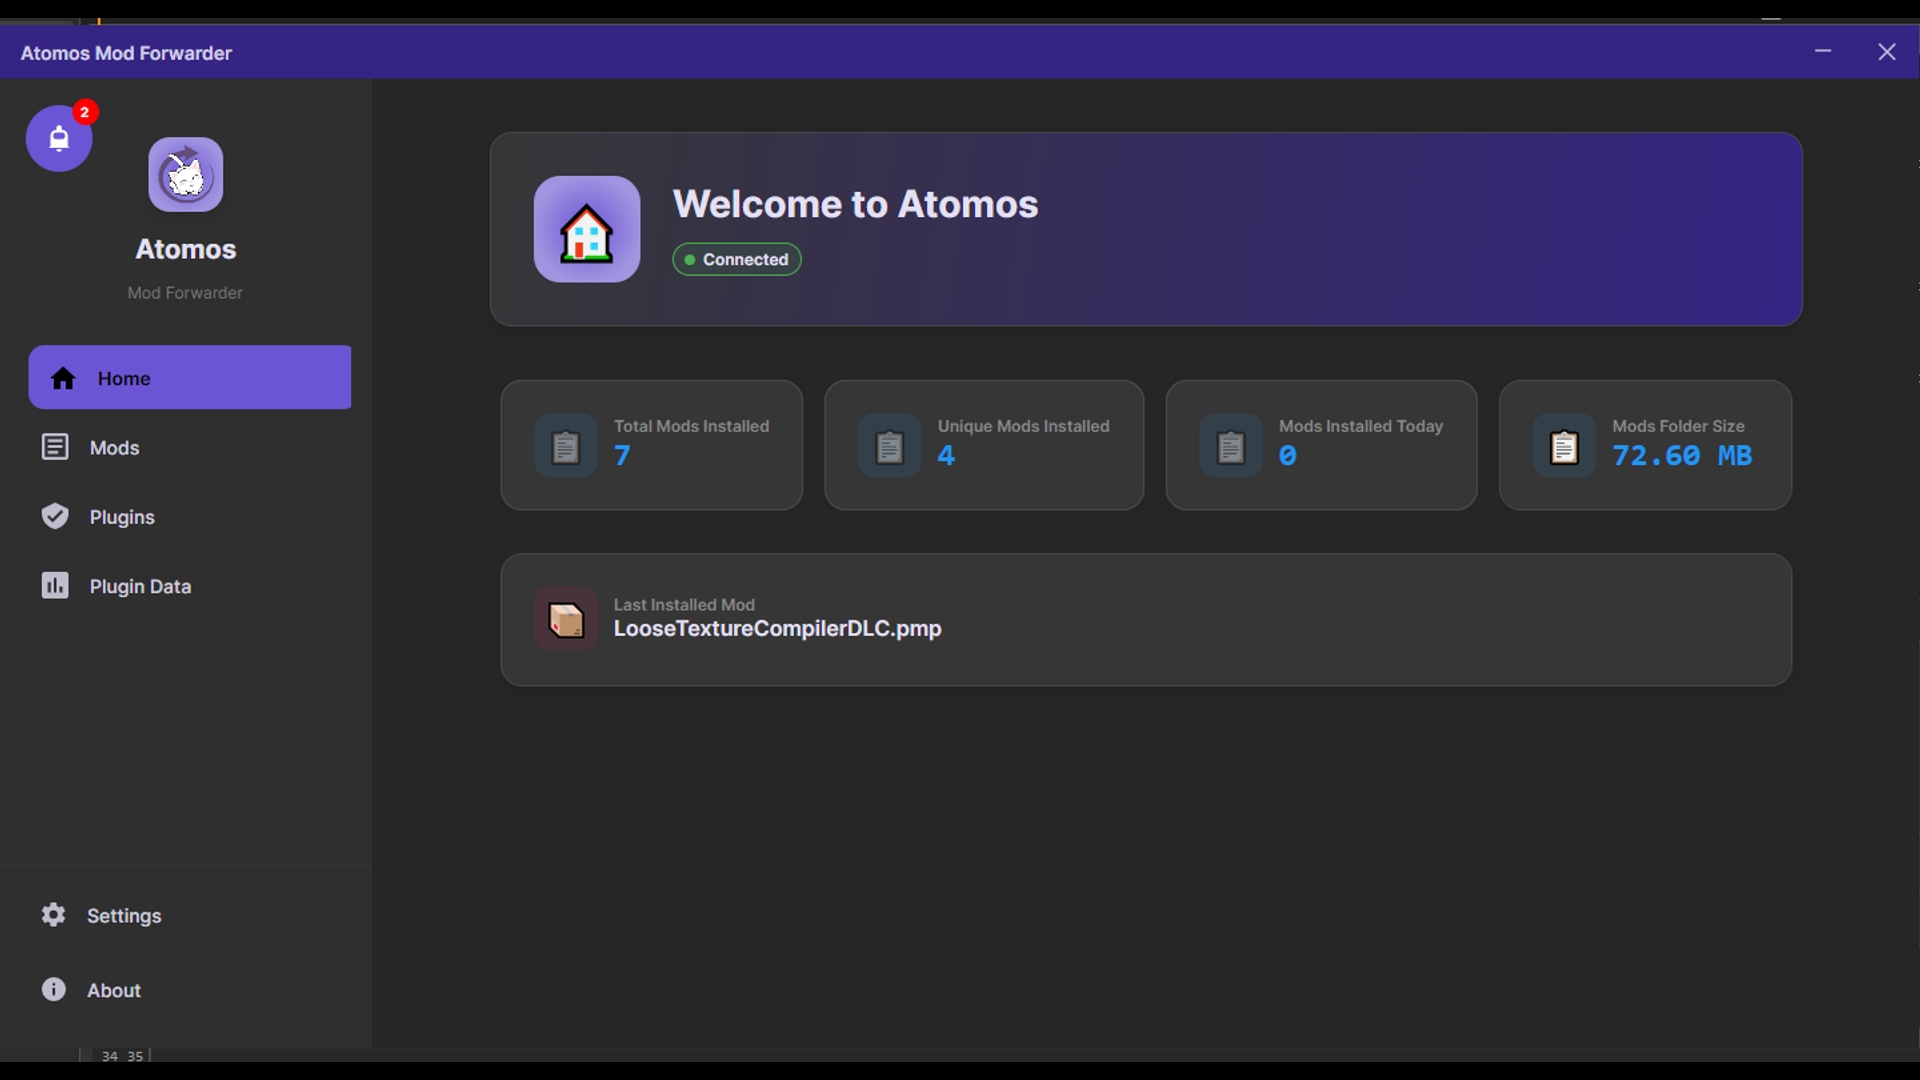Click the Atomos Mod Forwarder window title
The width and height of the screenshot is (1920, 1080).
pos(126,53)
